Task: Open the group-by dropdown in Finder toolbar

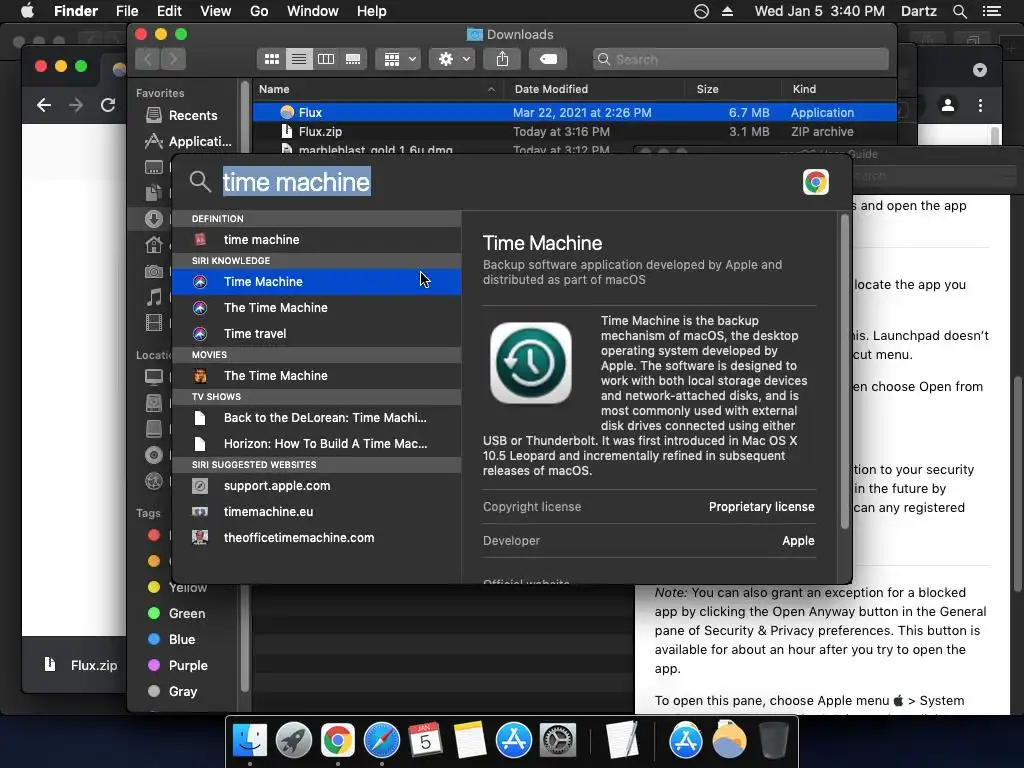Action: coord(398,59)
